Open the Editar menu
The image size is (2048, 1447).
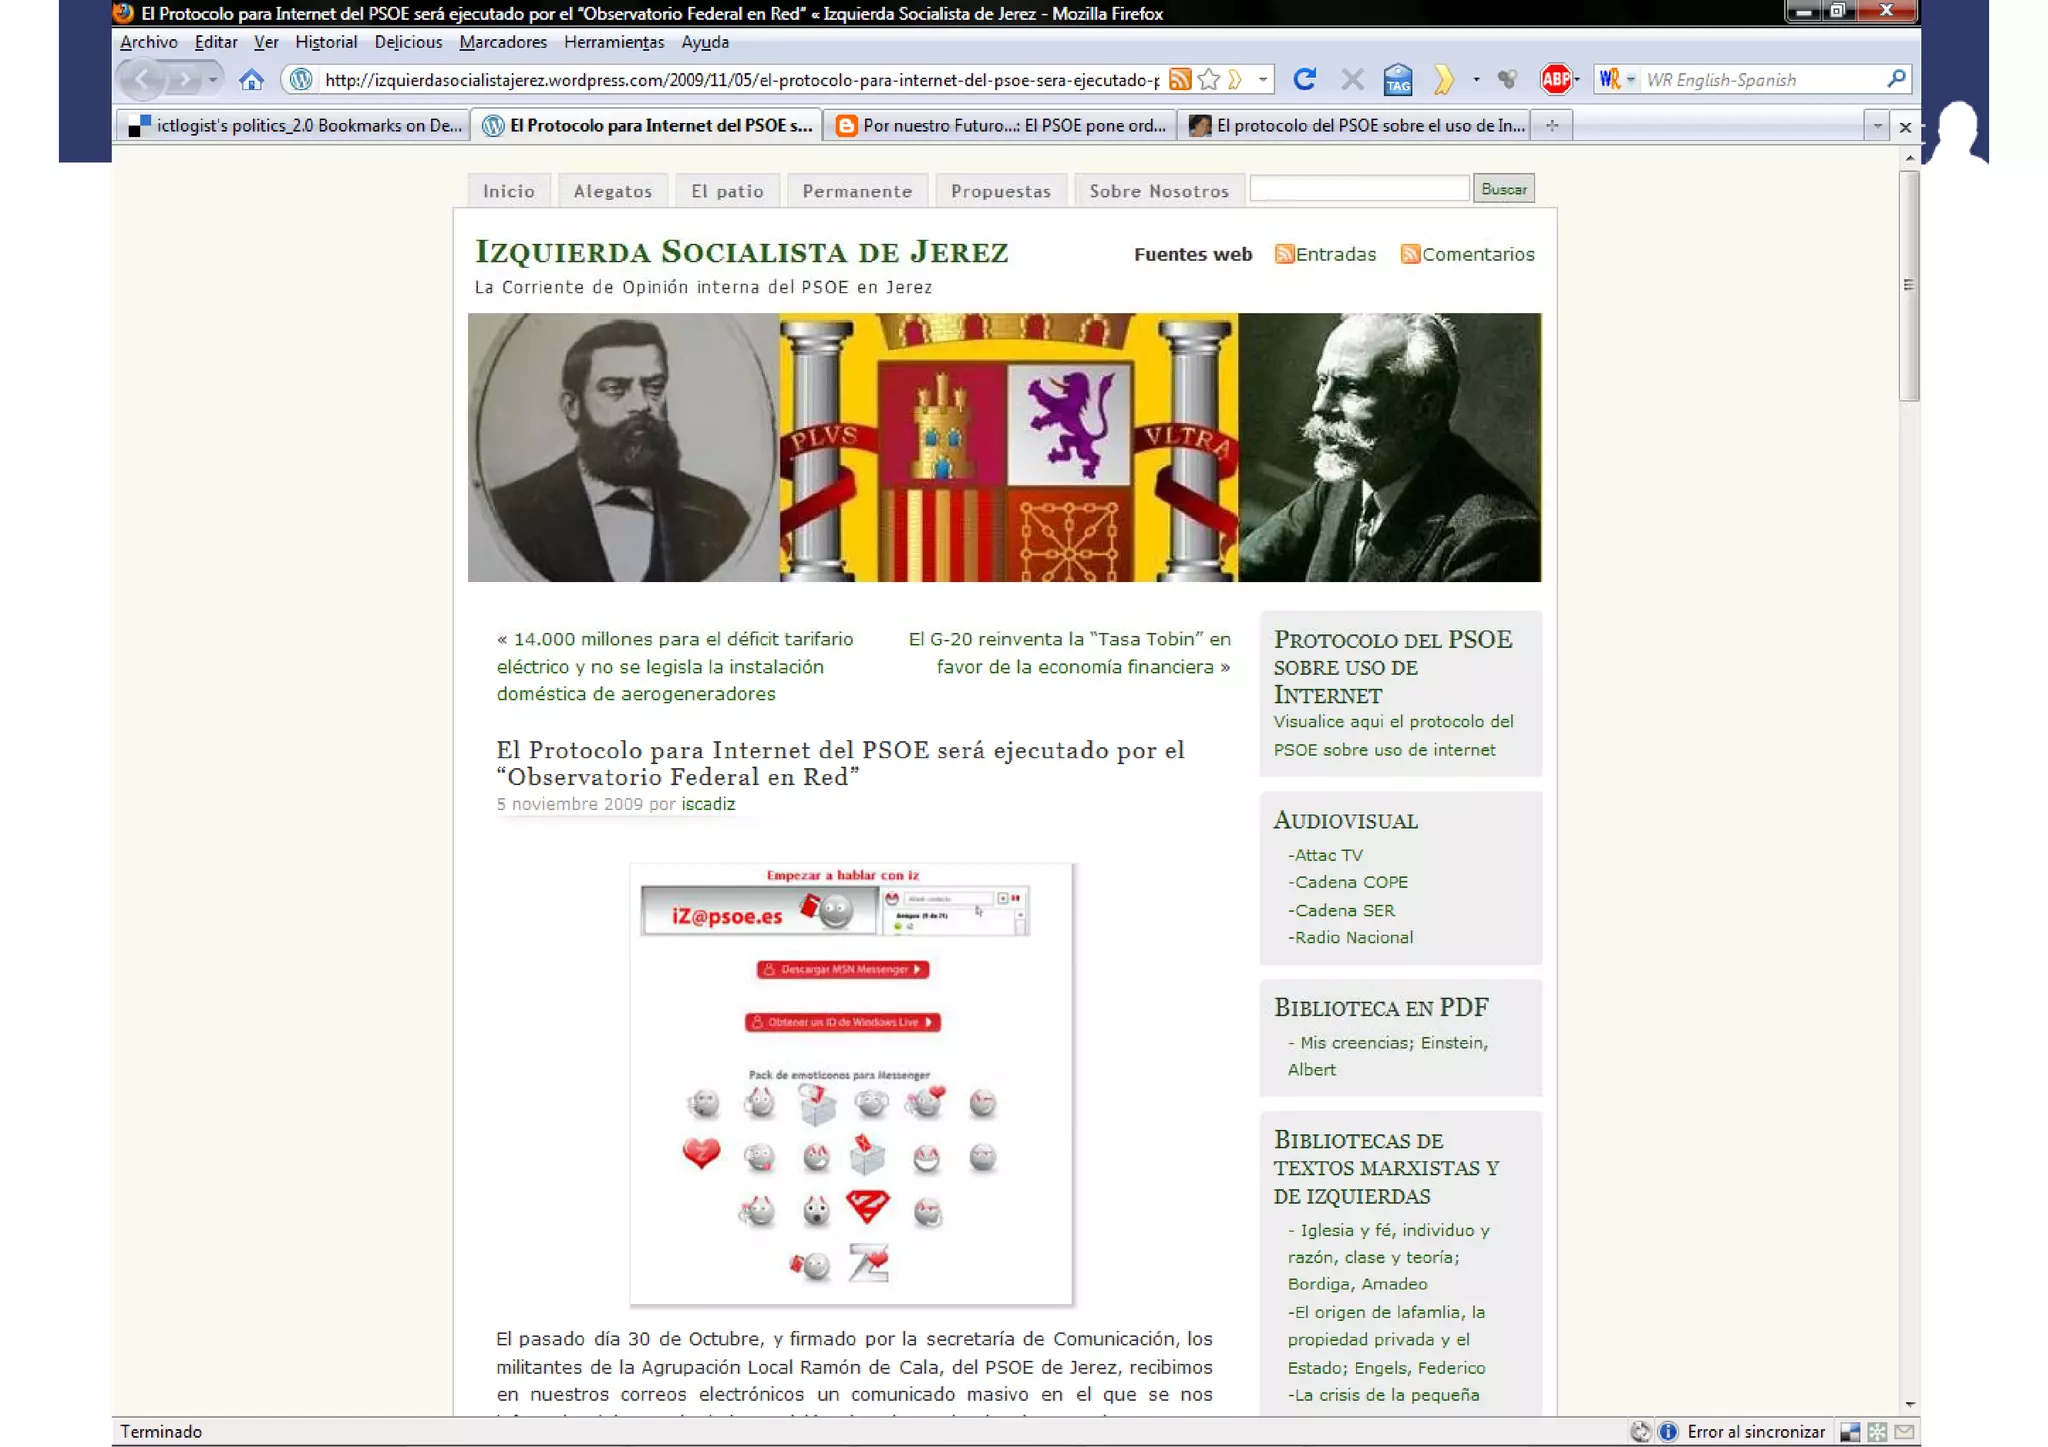(216, 42)
